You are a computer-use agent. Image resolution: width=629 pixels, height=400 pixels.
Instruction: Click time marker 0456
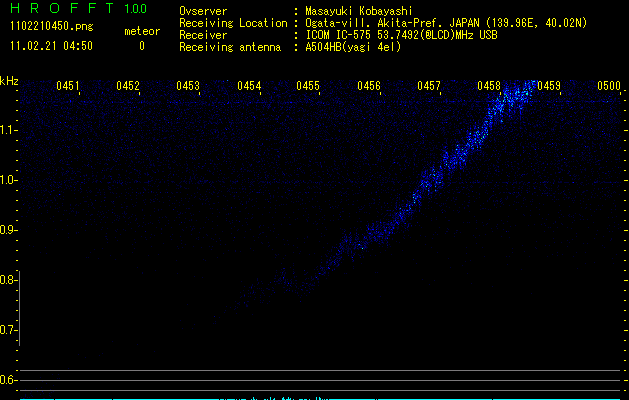[x=369, y=86]
